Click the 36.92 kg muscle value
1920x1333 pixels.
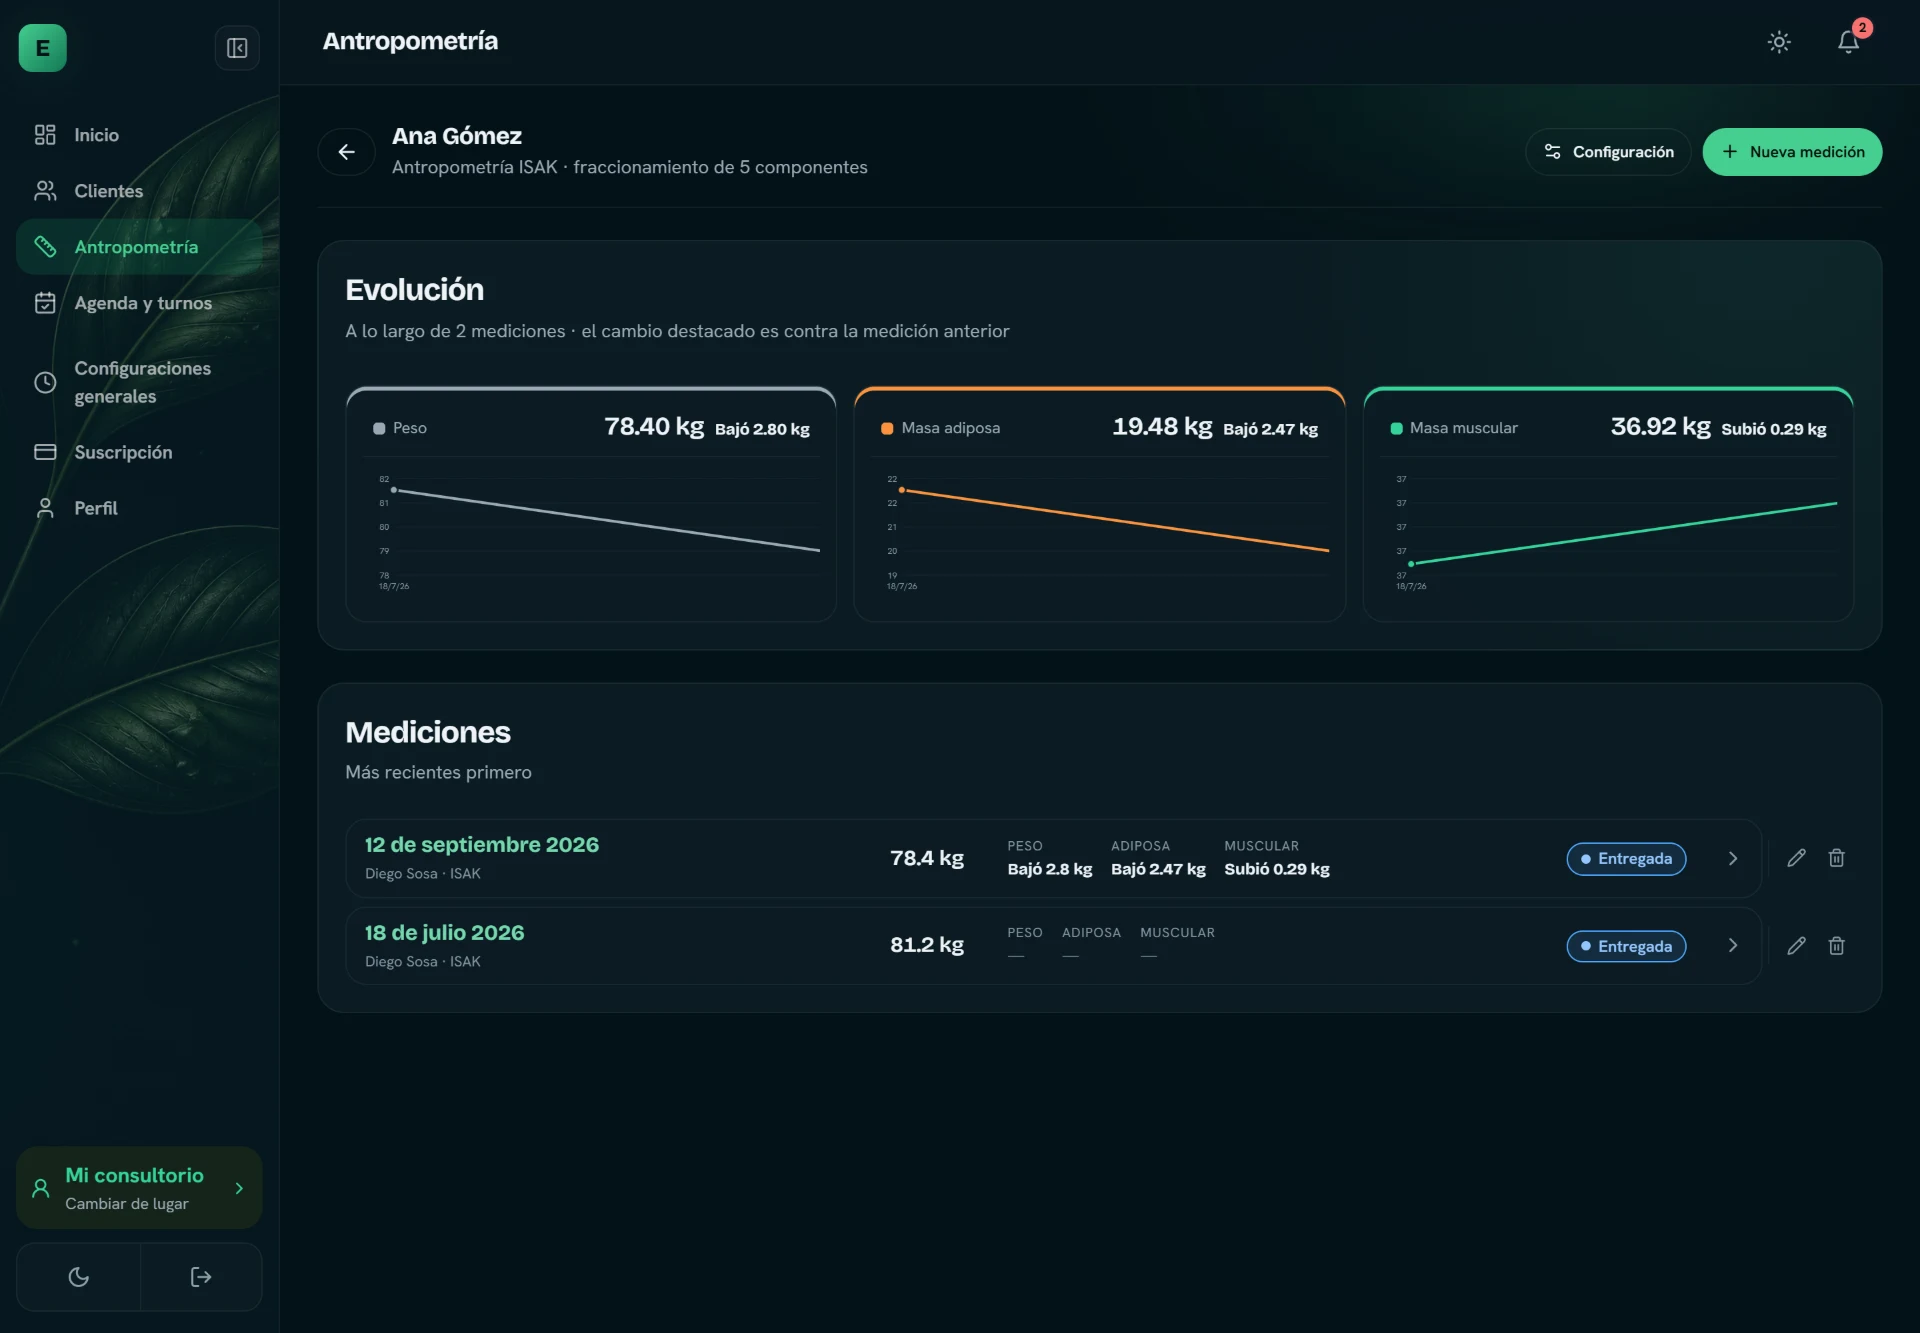1660,427
